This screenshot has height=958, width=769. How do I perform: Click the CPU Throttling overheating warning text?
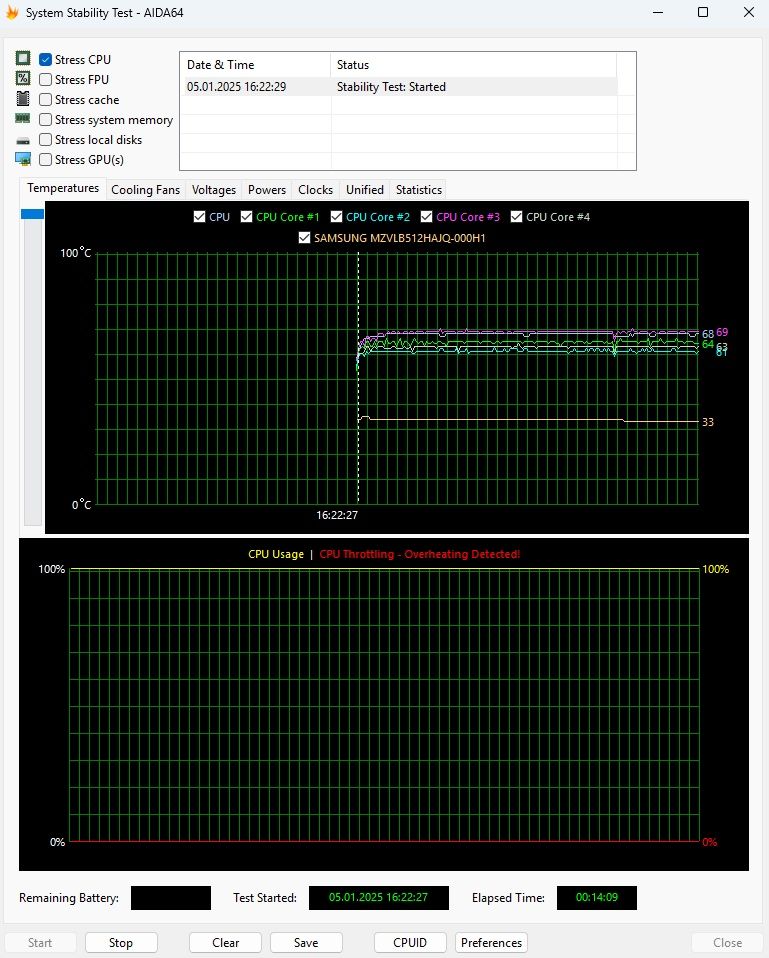point(420,554)
